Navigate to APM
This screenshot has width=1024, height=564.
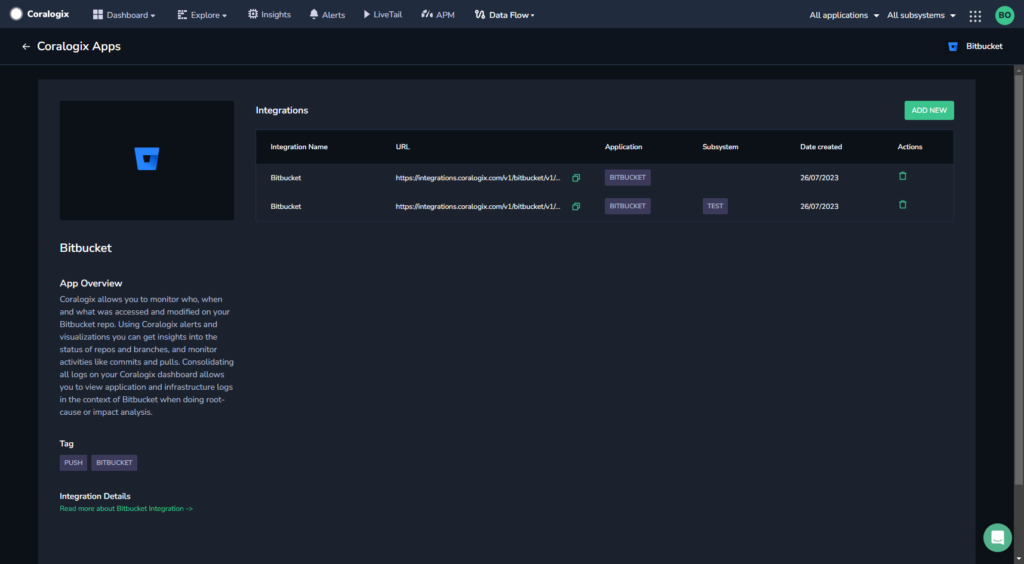[x=438, y=14]
